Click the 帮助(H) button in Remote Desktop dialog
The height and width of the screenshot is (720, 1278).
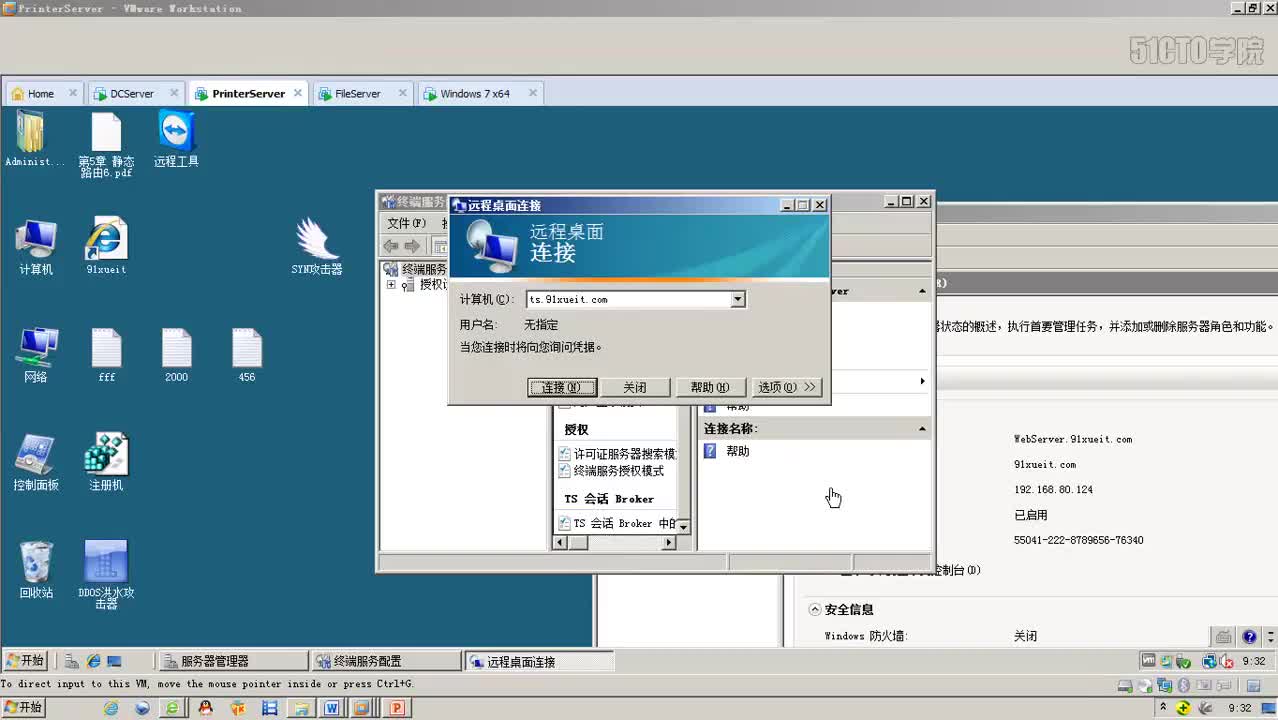point(710,387)
